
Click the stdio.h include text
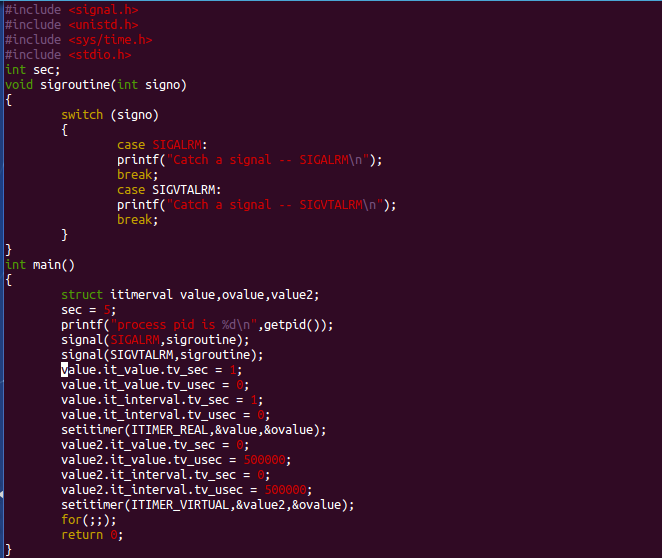pyautogui.click(x=100, y=55)
